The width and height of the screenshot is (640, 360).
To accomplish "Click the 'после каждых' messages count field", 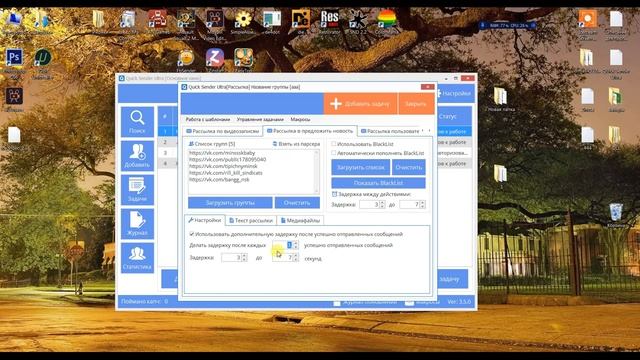I will pos(285,245).
